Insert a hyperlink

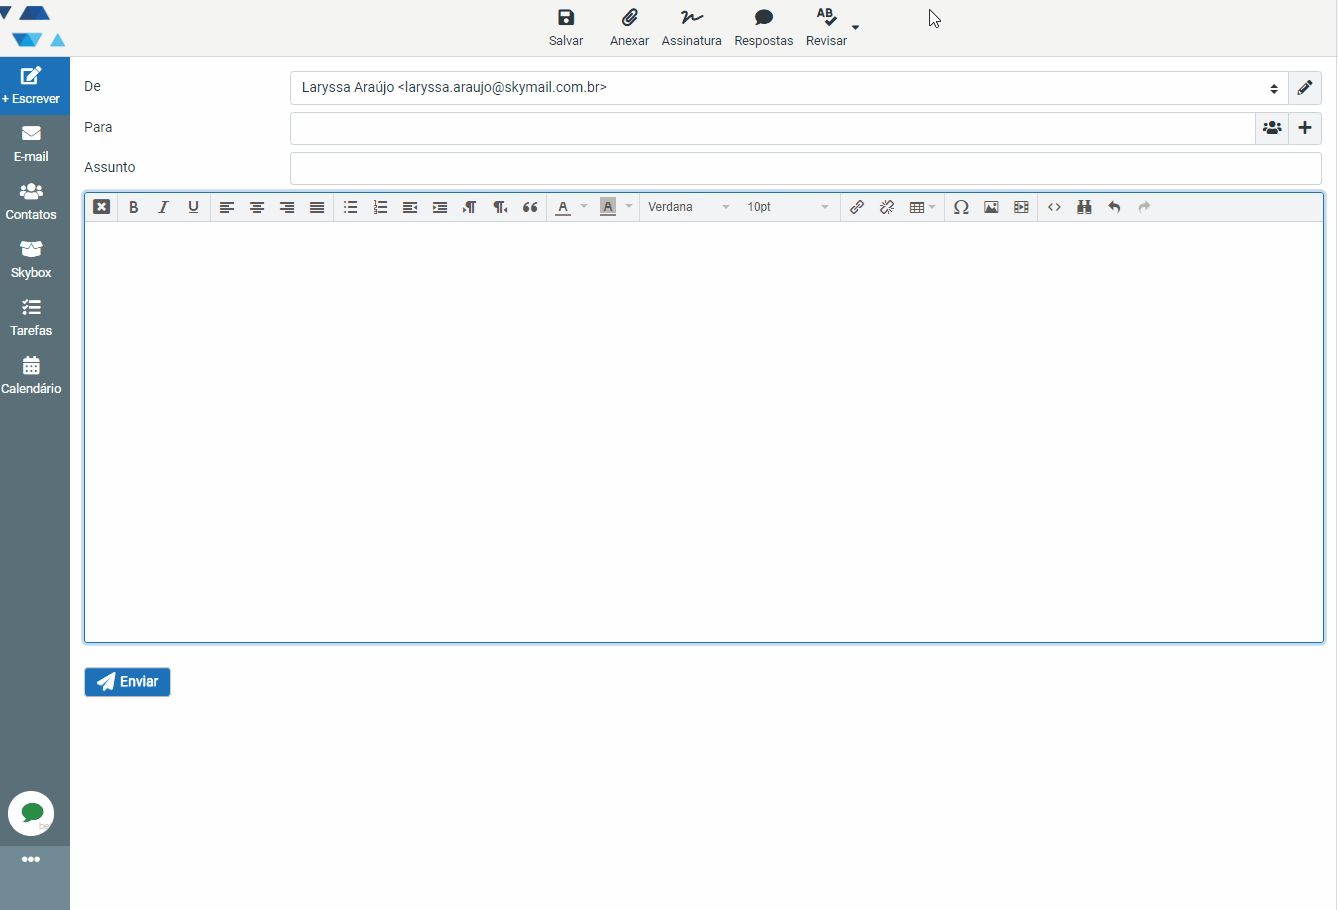pyautogui.click(x=857, y=207)
